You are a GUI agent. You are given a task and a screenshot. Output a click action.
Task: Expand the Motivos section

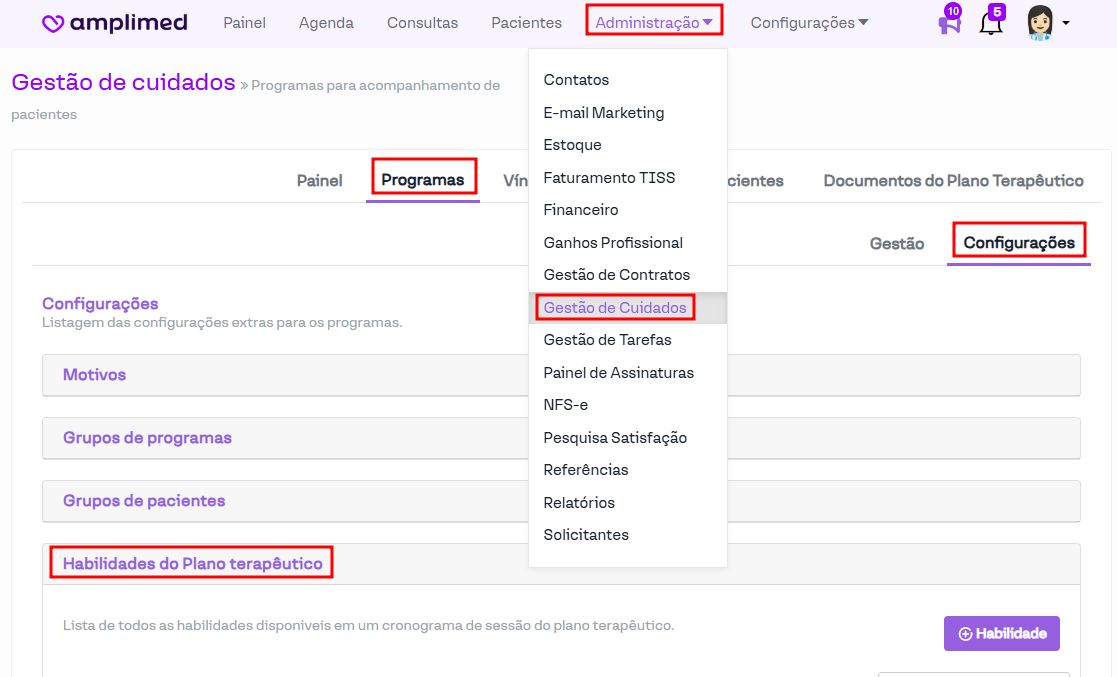tap(95, 375)
